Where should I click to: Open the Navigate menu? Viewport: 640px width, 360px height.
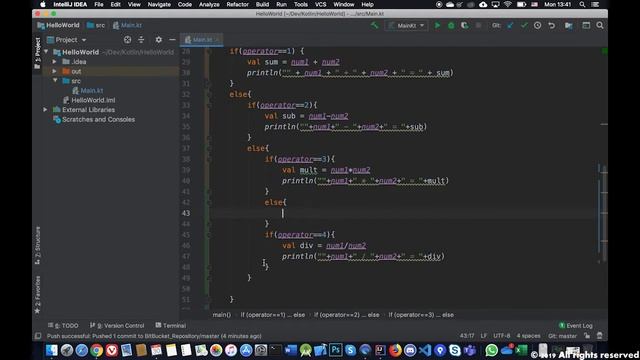[159, 4]
